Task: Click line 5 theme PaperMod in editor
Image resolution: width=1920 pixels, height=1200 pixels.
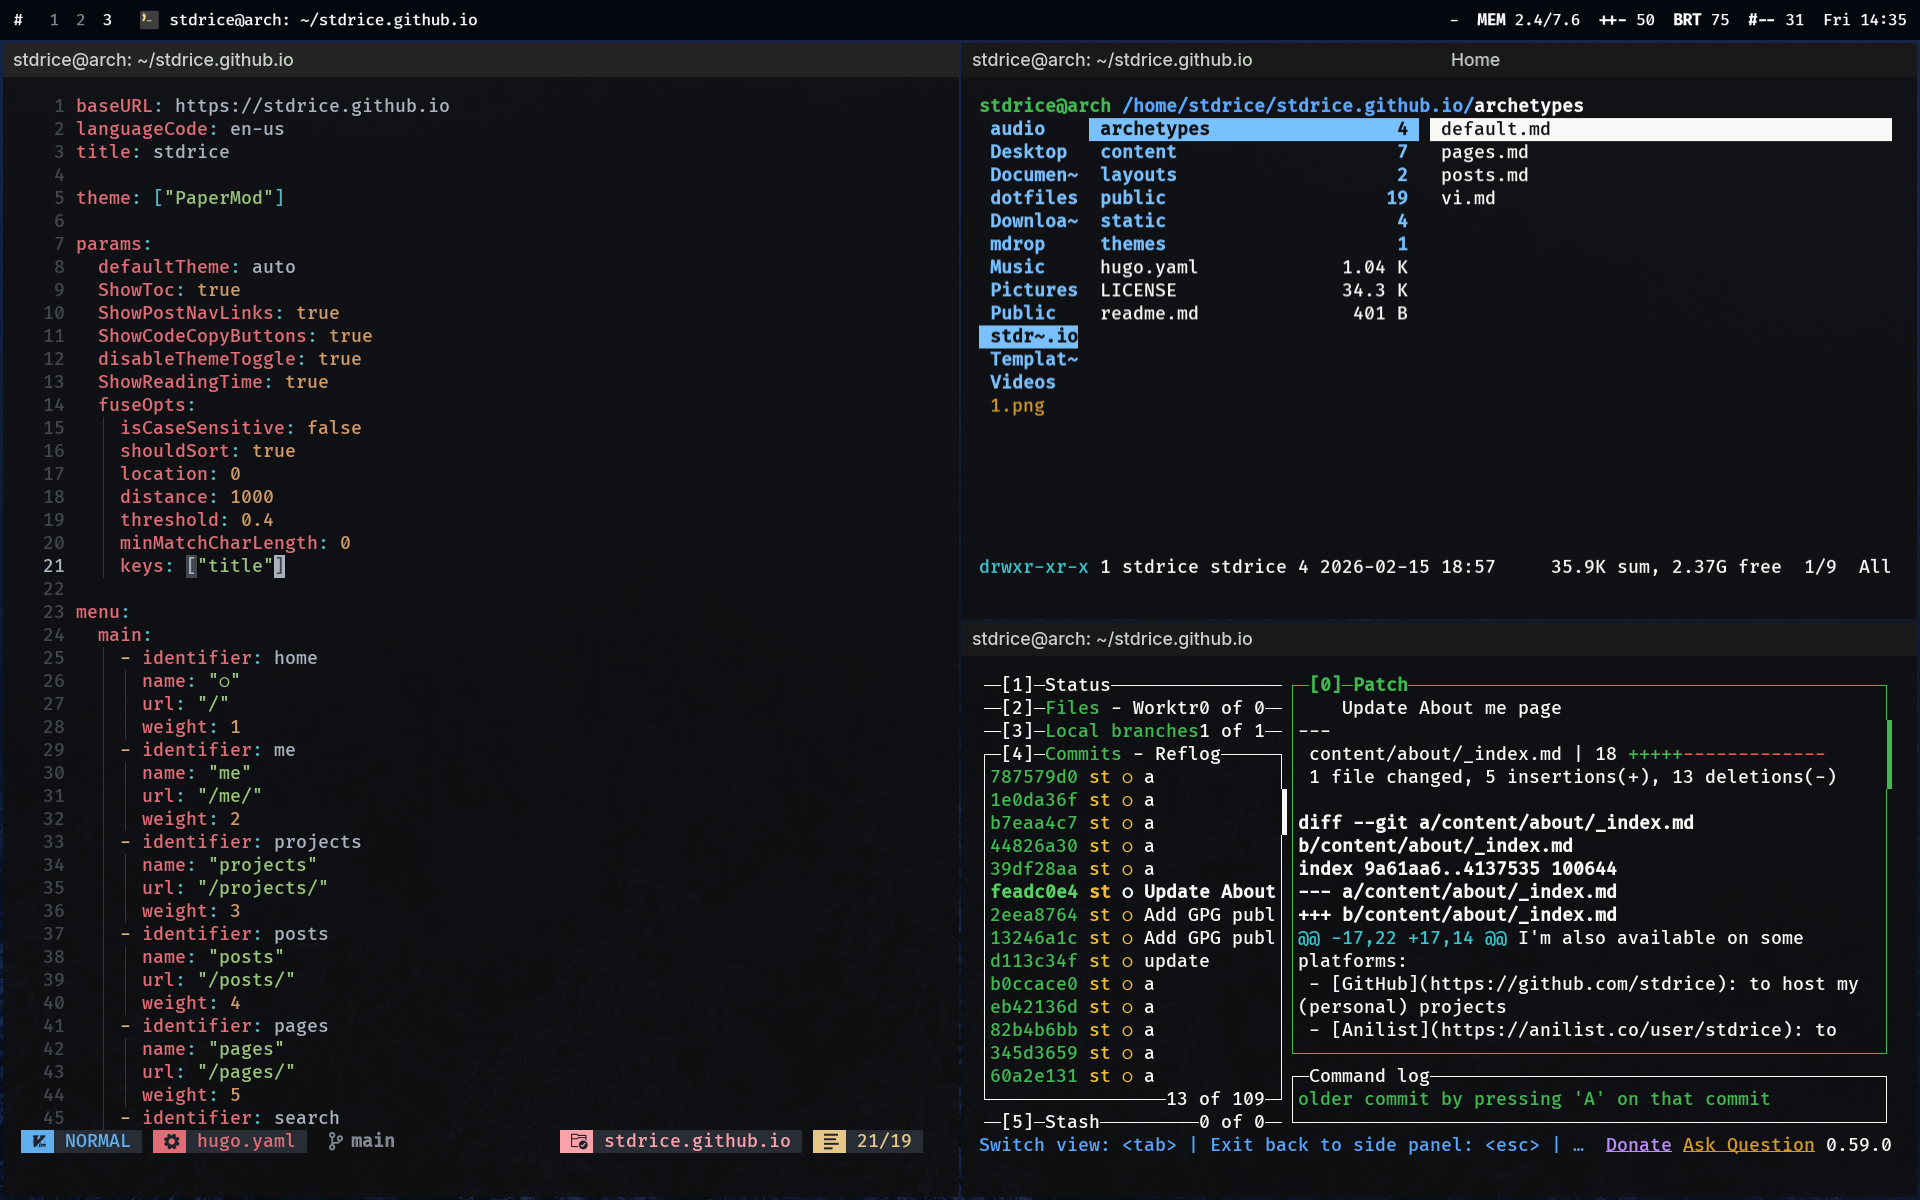Action: (180, 198)
